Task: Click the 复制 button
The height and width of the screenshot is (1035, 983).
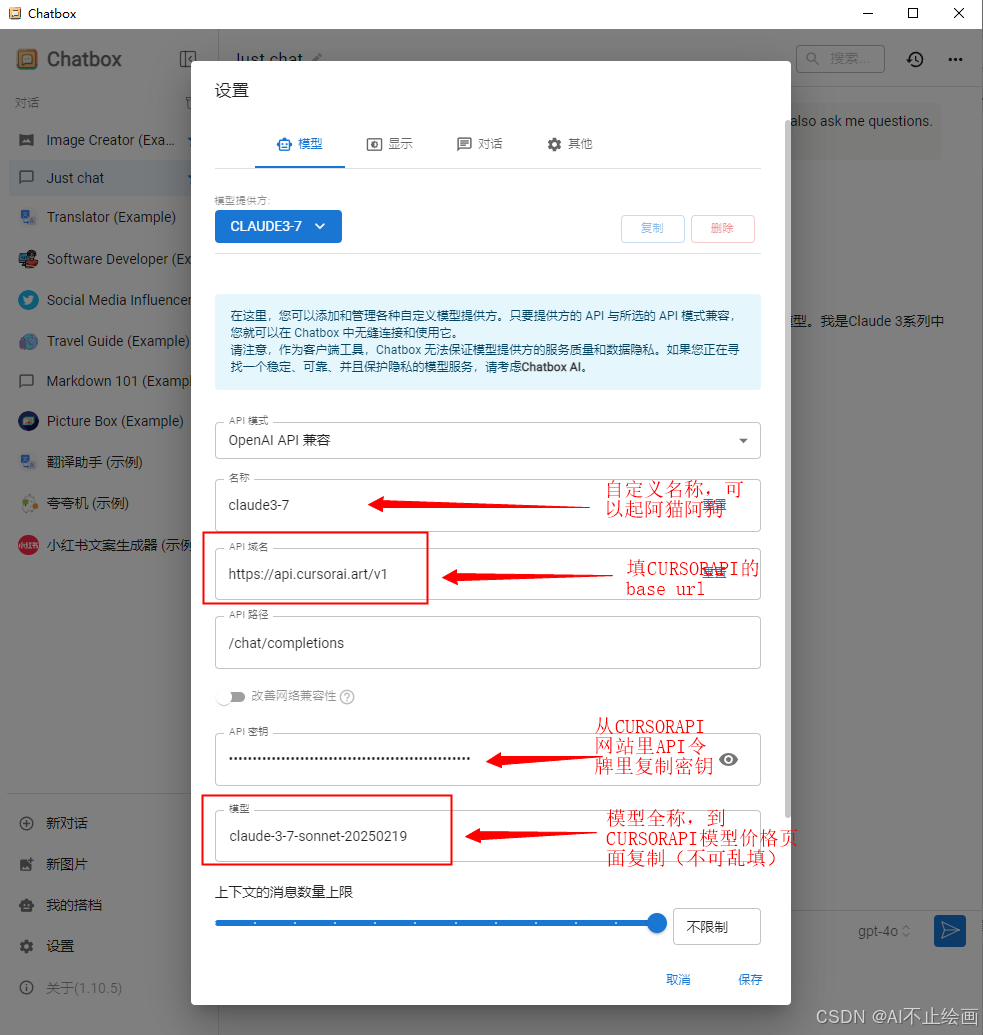Action: (x=652, y=228)
